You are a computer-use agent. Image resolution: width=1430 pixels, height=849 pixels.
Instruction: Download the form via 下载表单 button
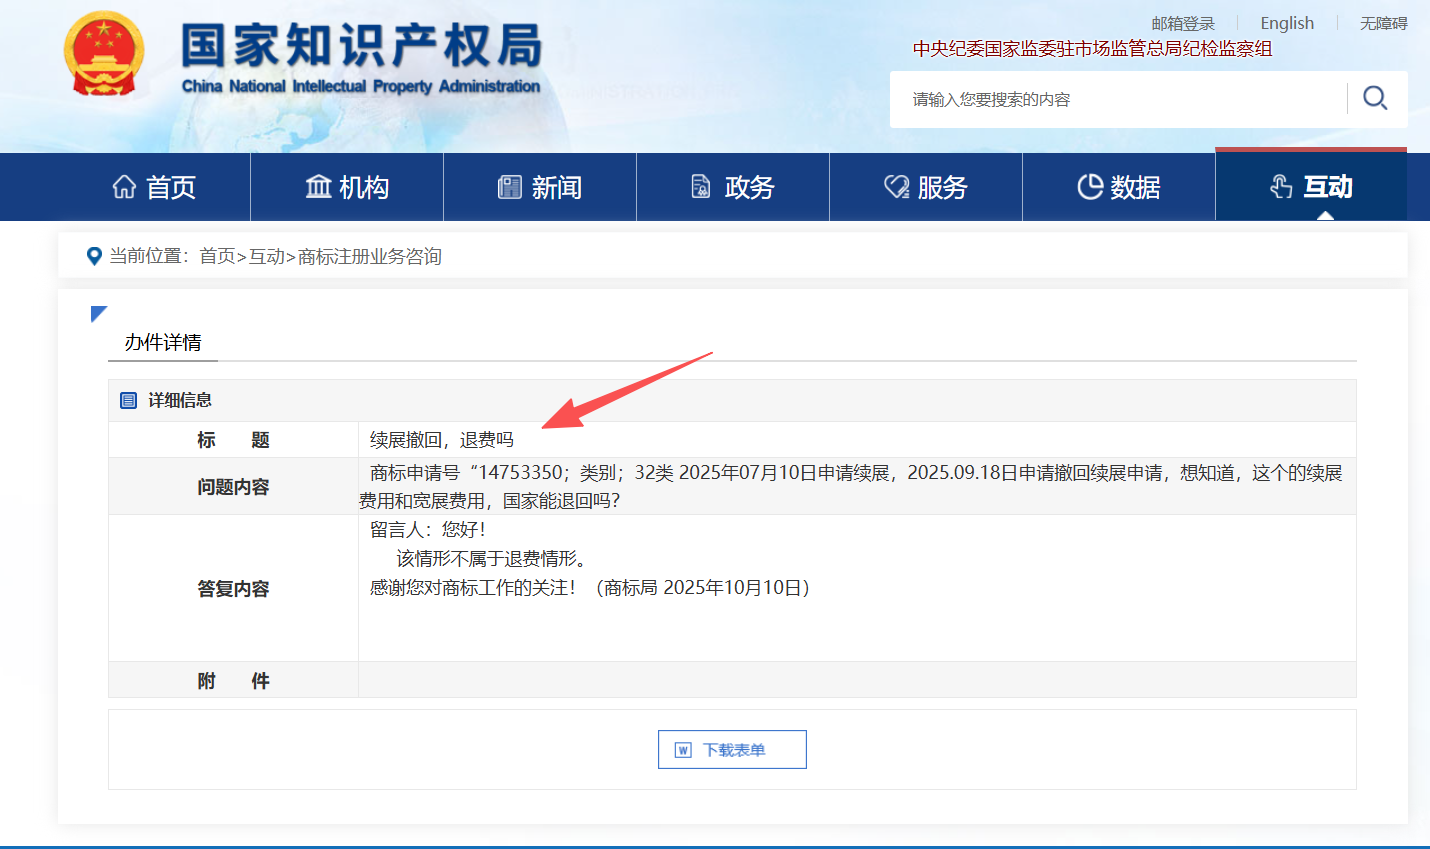tap(732, 750)
